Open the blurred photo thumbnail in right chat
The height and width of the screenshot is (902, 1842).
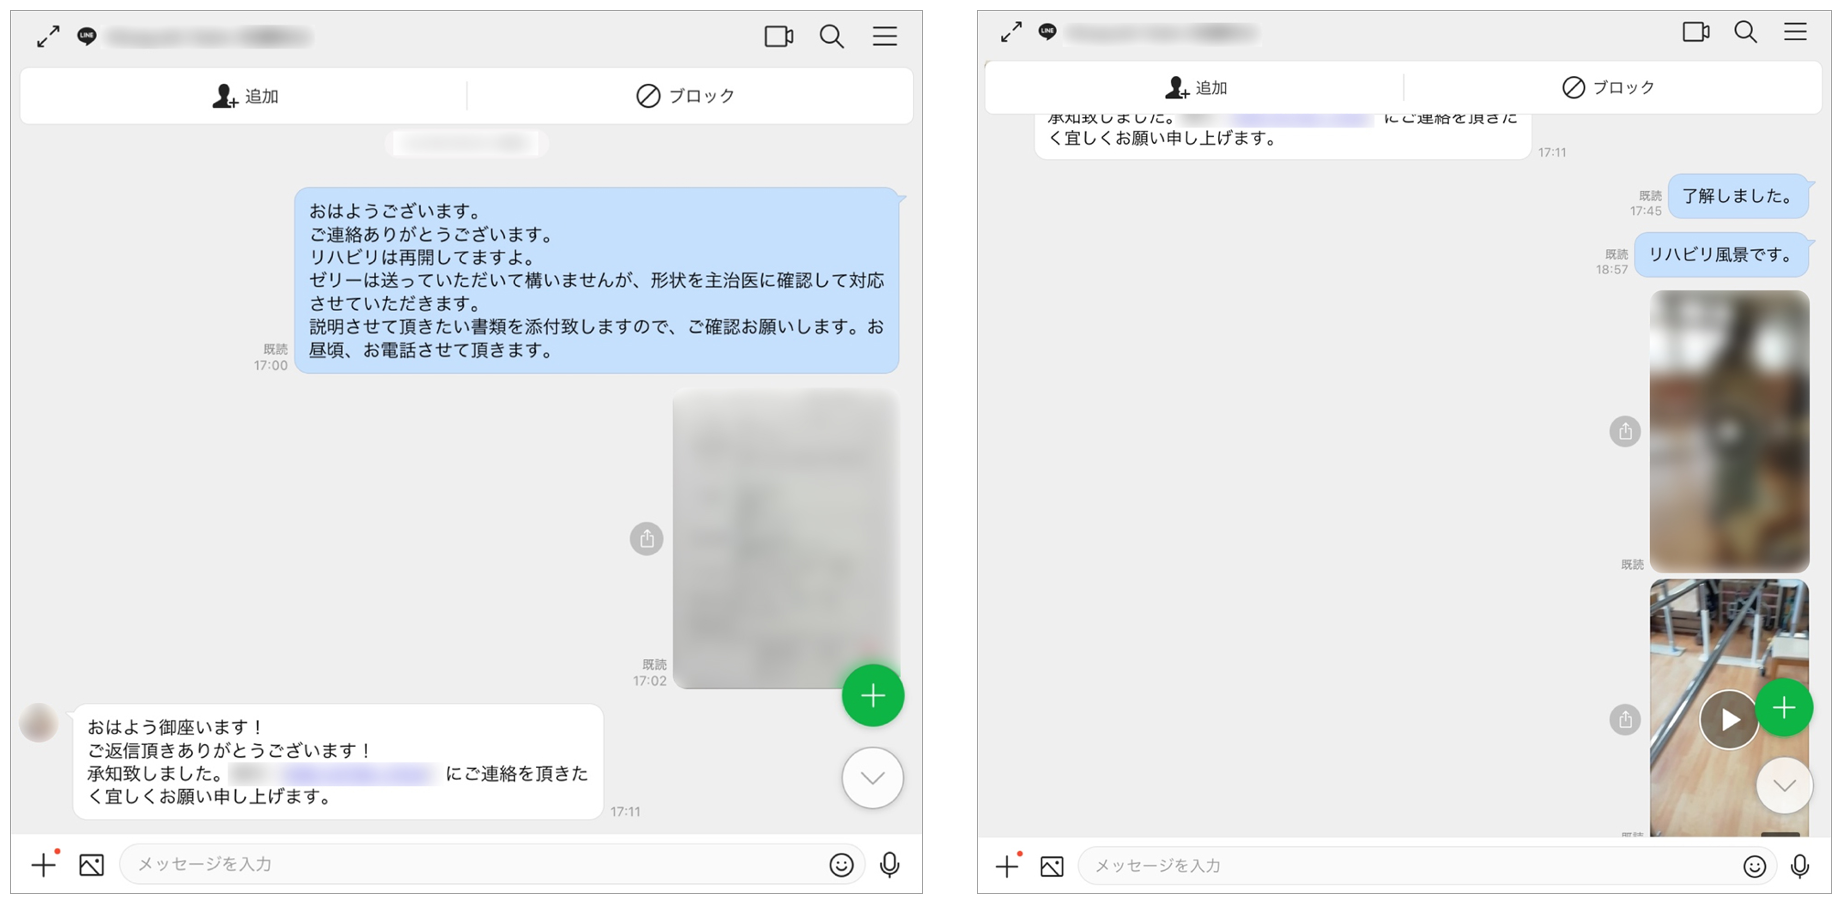point(1729,431)
